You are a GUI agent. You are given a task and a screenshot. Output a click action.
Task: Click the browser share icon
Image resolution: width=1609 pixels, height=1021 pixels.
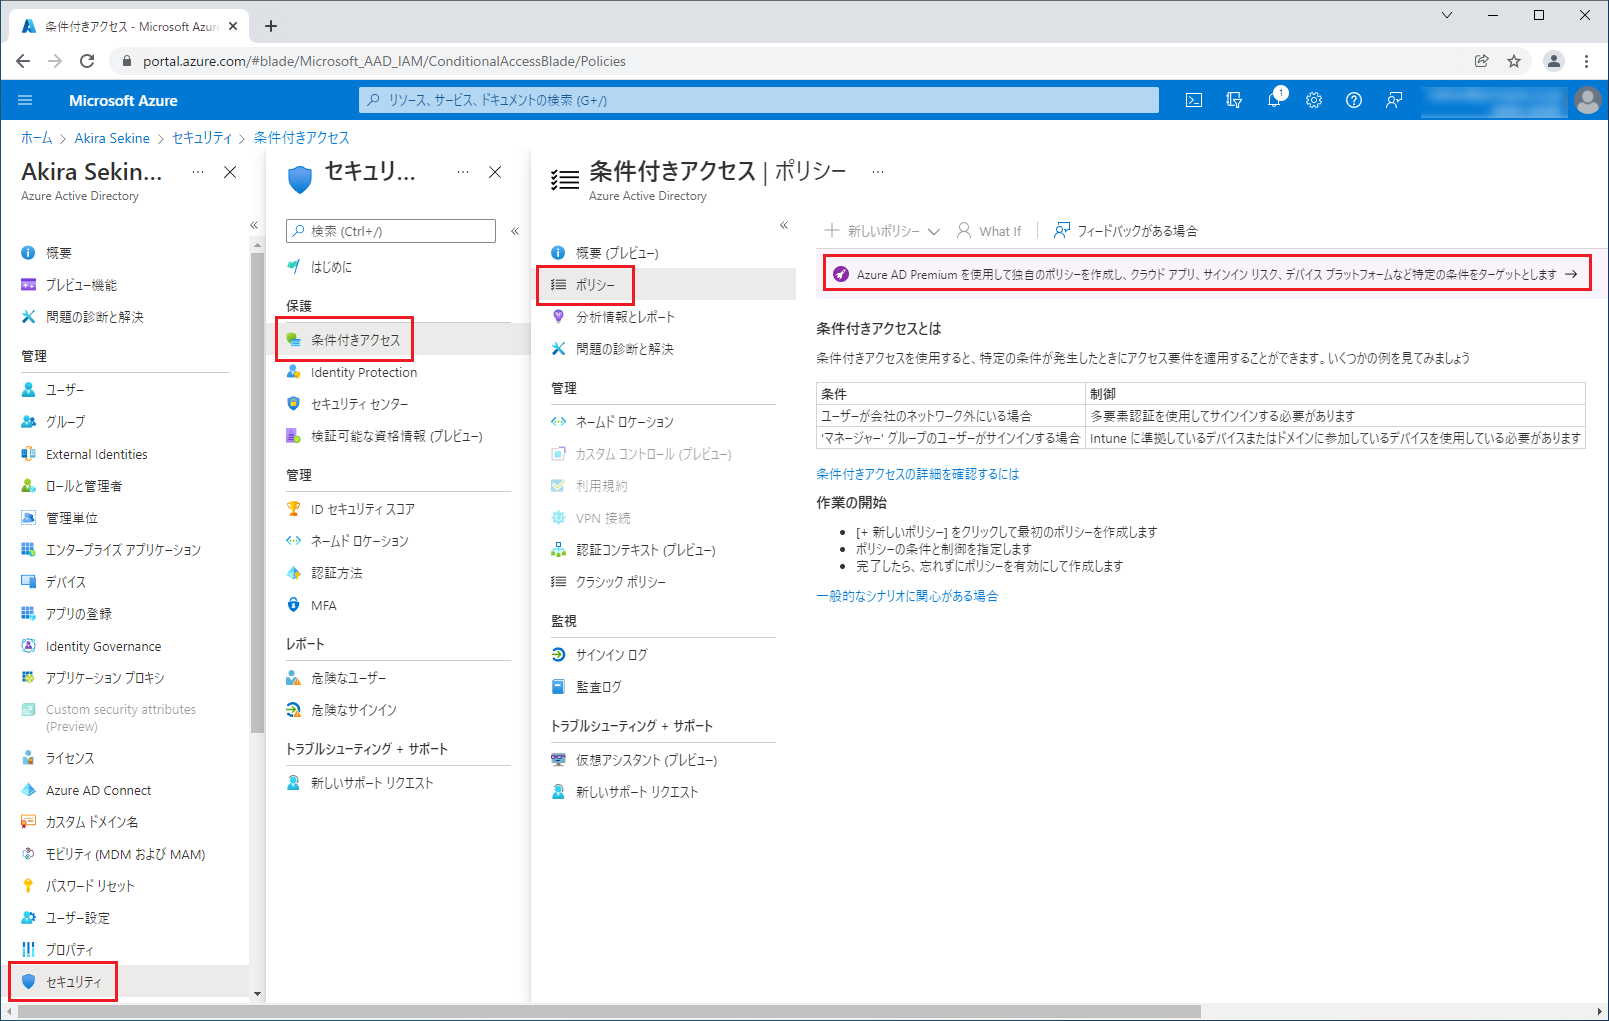point(1481,61)
